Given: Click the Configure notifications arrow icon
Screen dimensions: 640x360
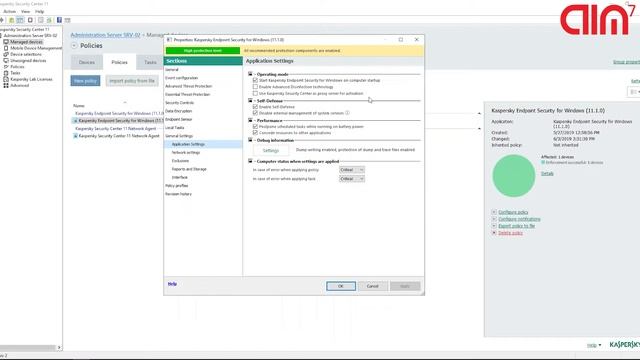Looking at the screenshot, I should click(494, 219).
